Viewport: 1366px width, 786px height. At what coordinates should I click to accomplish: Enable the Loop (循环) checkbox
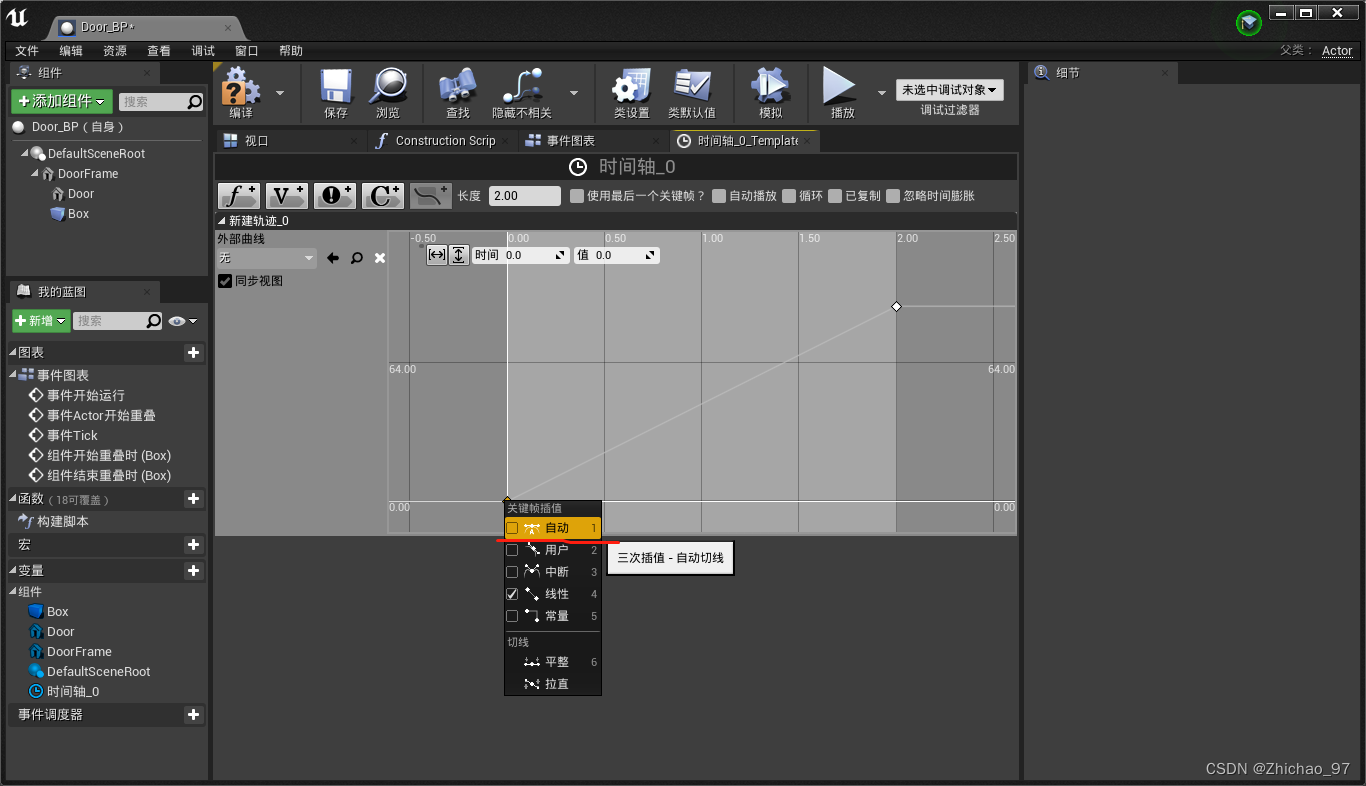click(789, 196)
